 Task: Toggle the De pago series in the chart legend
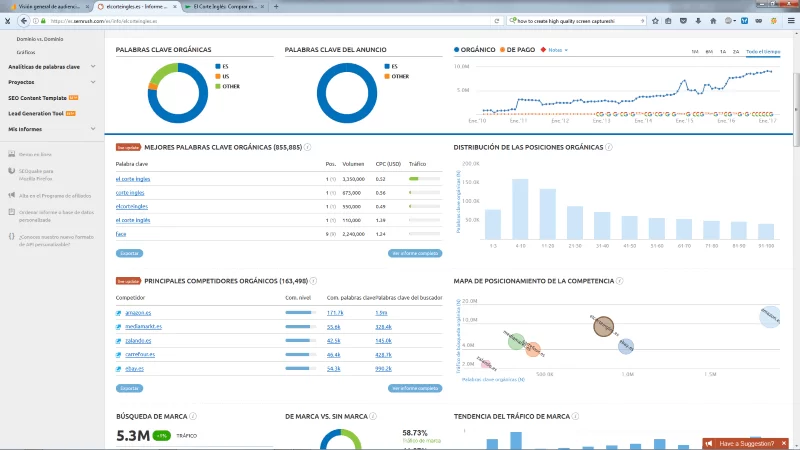517,49
